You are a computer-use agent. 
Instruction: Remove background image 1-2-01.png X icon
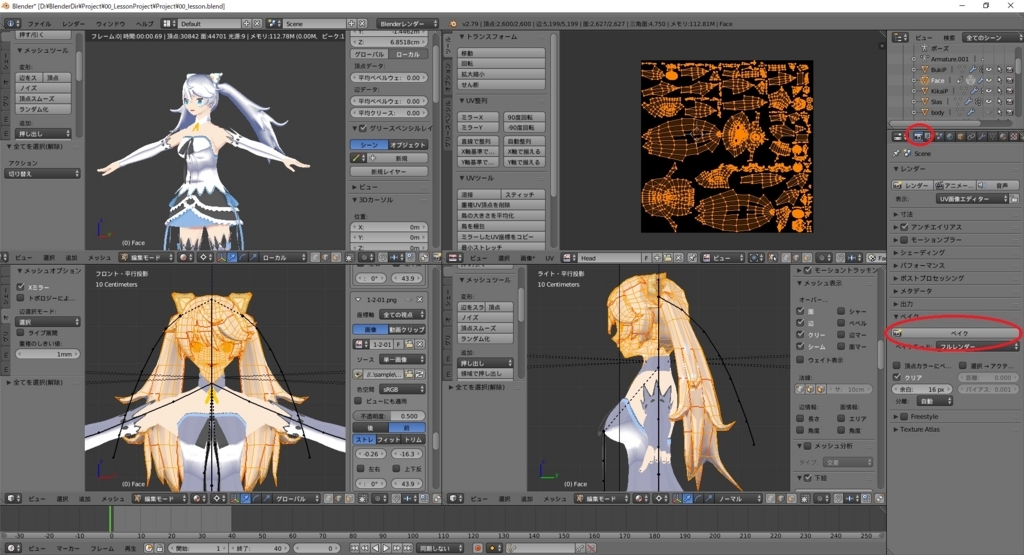tap(420, 299)
